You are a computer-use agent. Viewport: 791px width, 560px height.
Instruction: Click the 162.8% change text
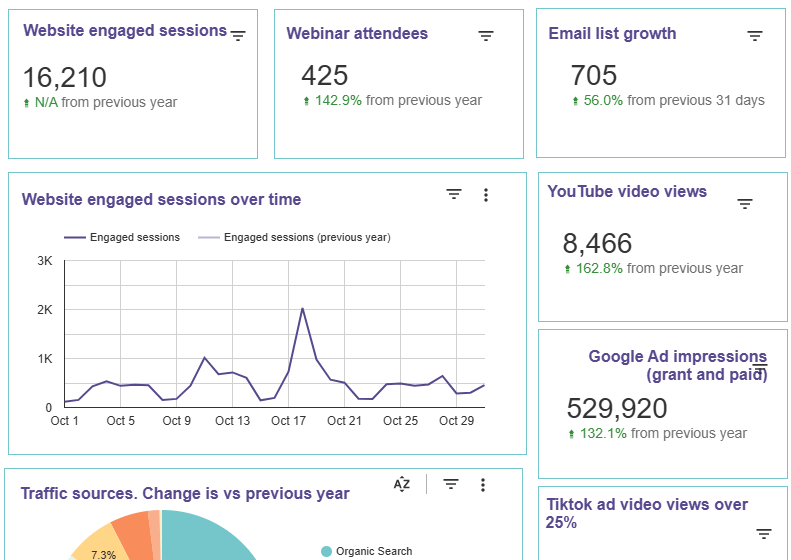tap(599, 268)
